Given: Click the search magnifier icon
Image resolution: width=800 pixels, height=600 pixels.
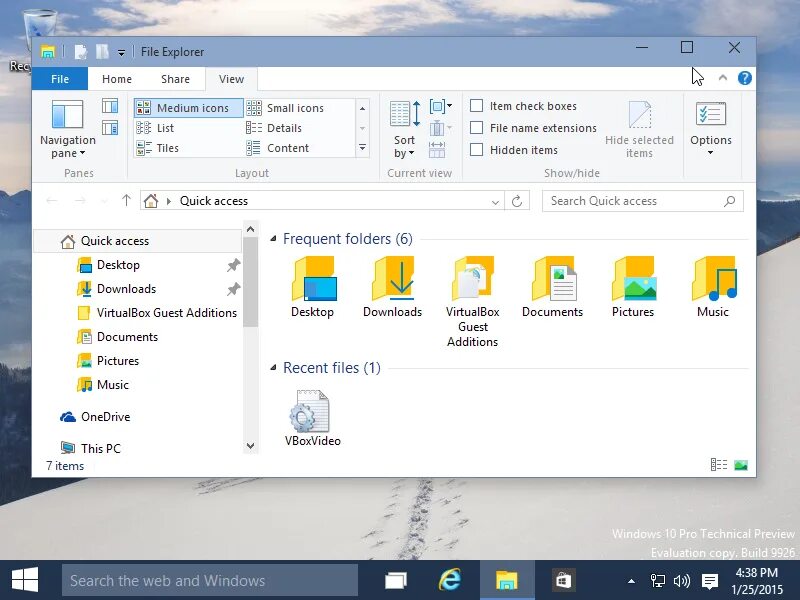Looking at the screenshot, I should pyautogui.click(x=730, y=201).
